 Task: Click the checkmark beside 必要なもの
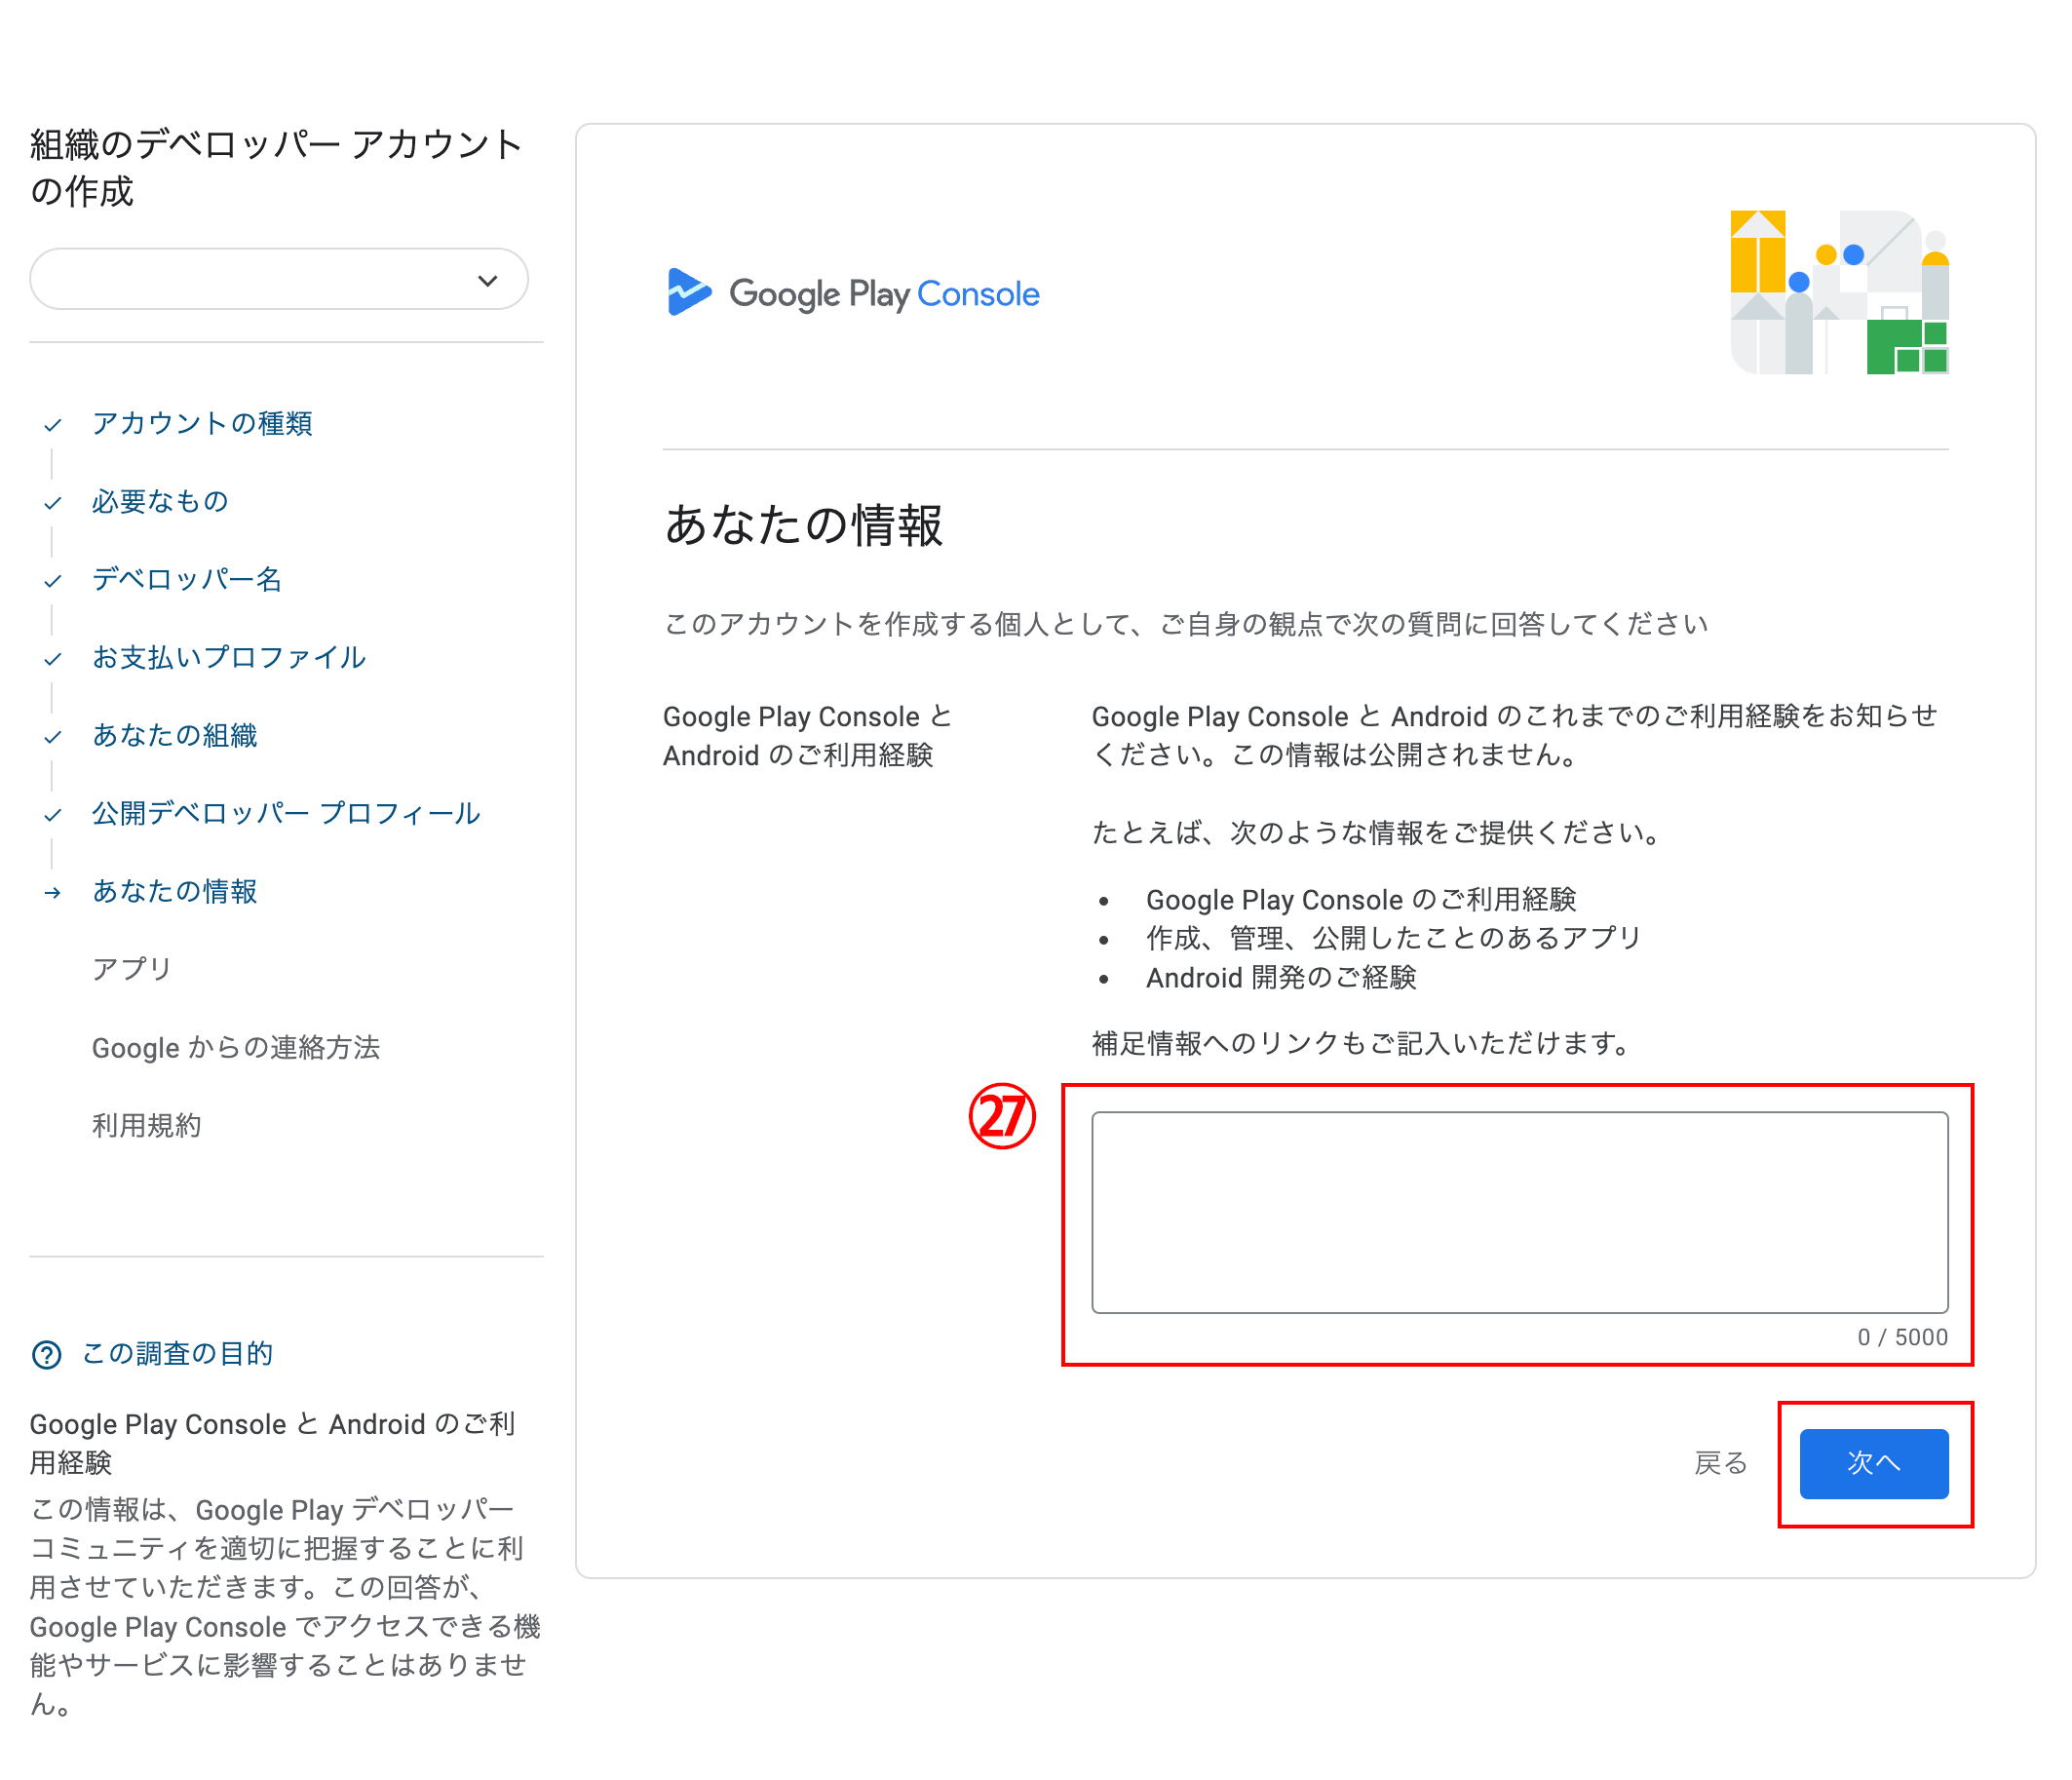pos(53,503)
